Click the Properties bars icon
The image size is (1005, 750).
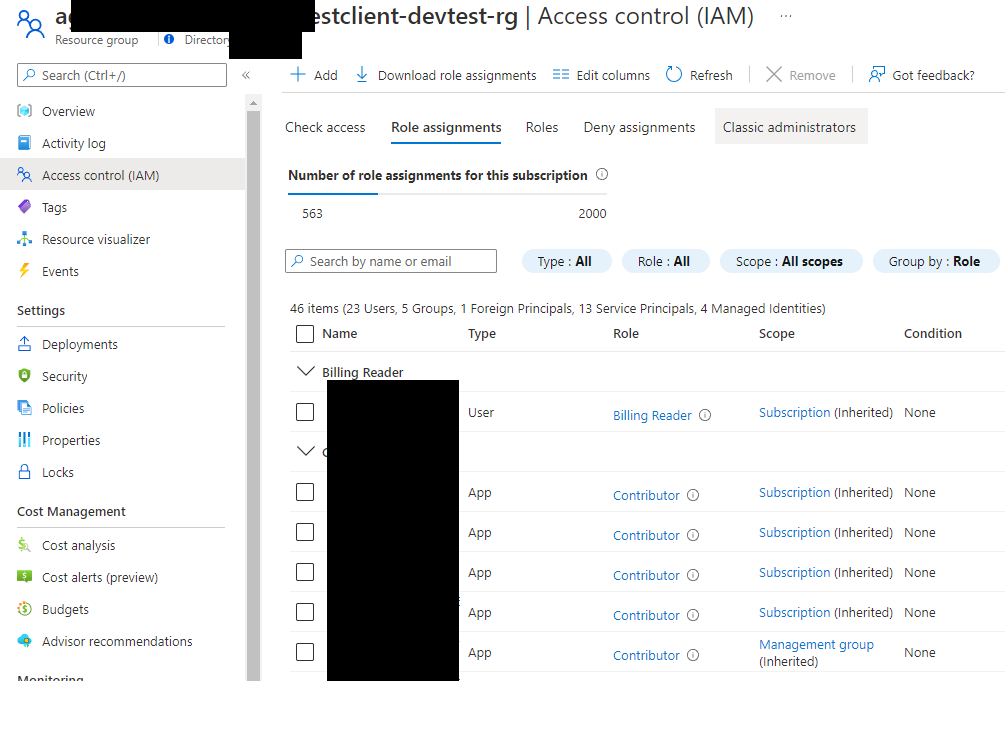pyautogui.click(x=24, y=440)
